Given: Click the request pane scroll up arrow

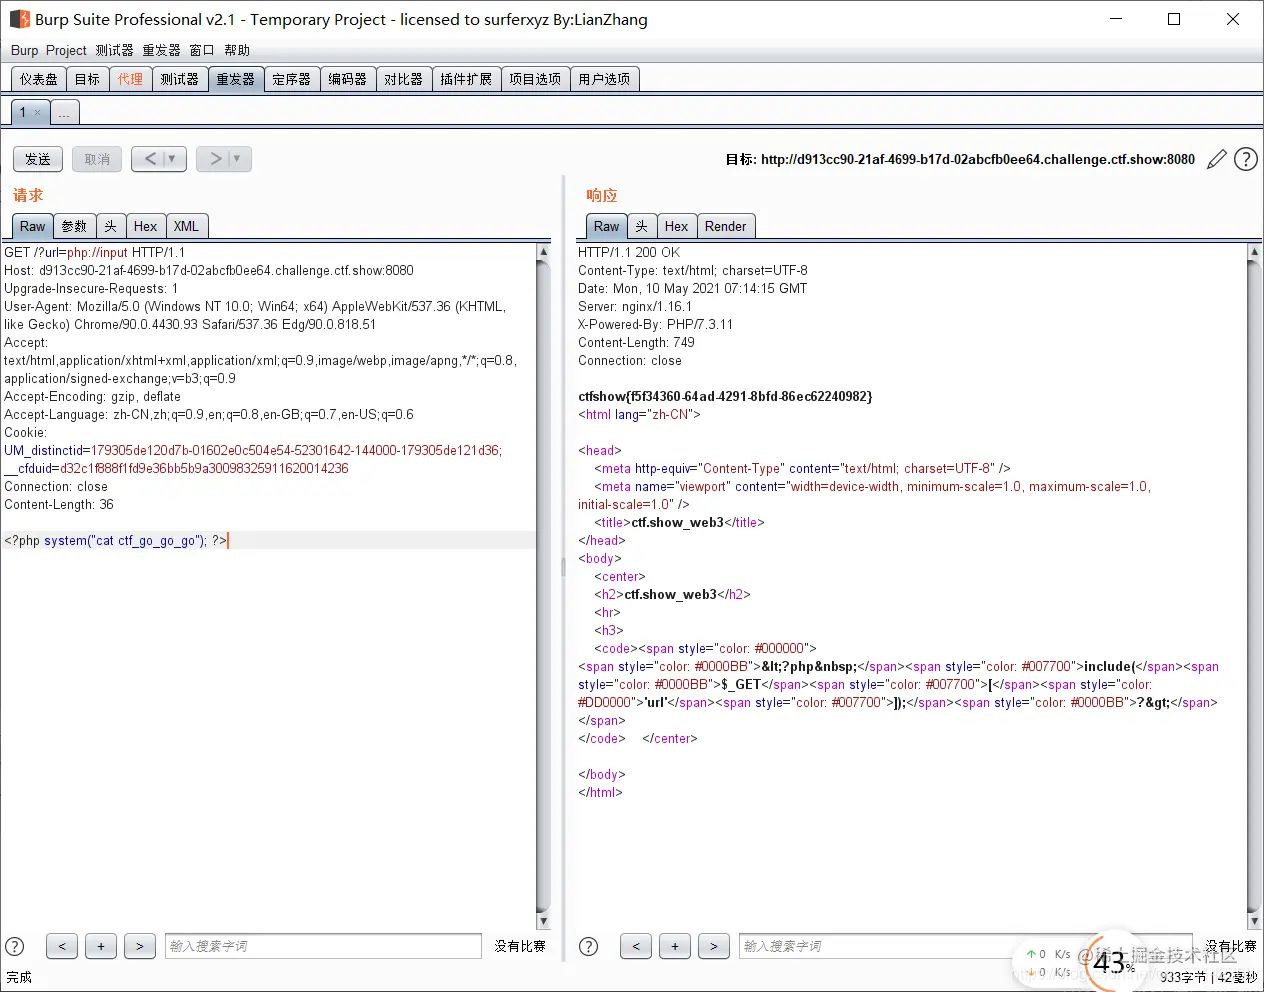Looking at the screenshot, I should click(543, 252).
